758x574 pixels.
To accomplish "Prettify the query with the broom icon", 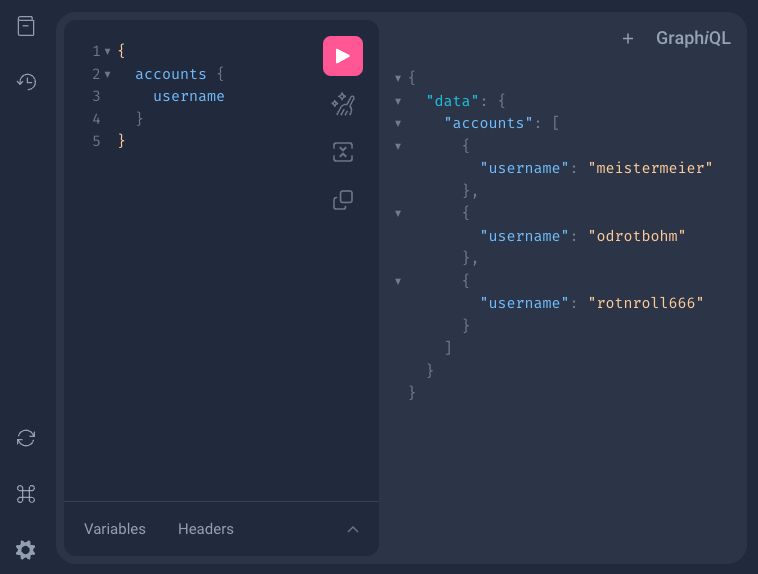I will pos(343,104).
